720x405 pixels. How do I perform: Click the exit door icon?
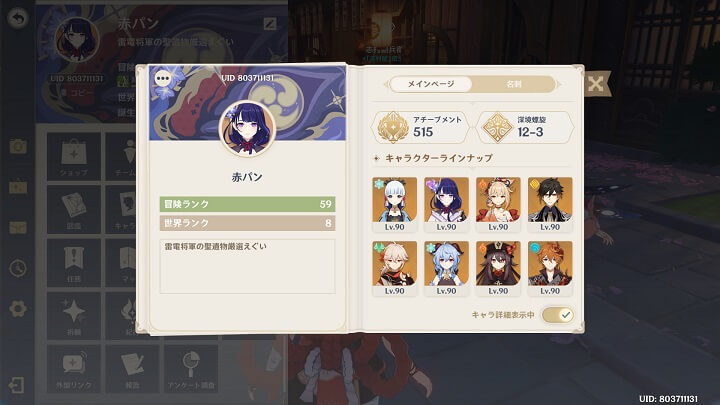[x=17, y=385]
